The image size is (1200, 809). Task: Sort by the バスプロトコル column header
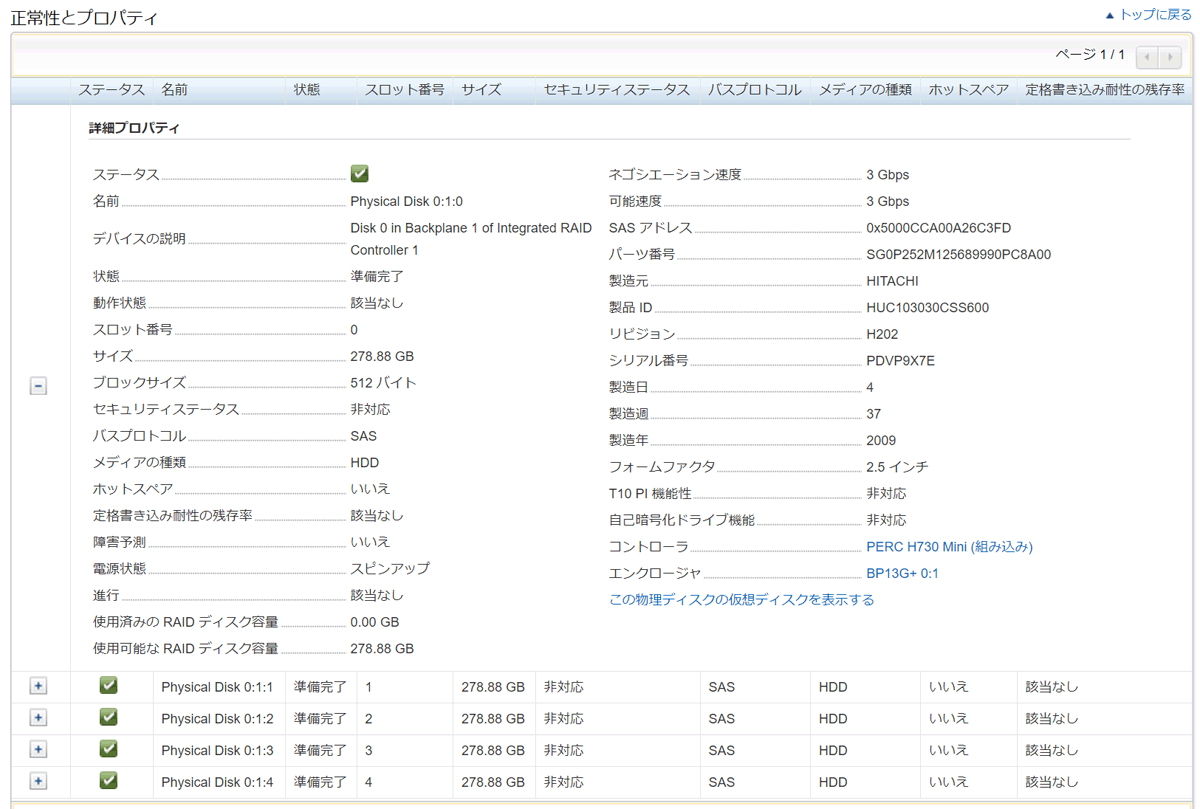click(755, 90)
